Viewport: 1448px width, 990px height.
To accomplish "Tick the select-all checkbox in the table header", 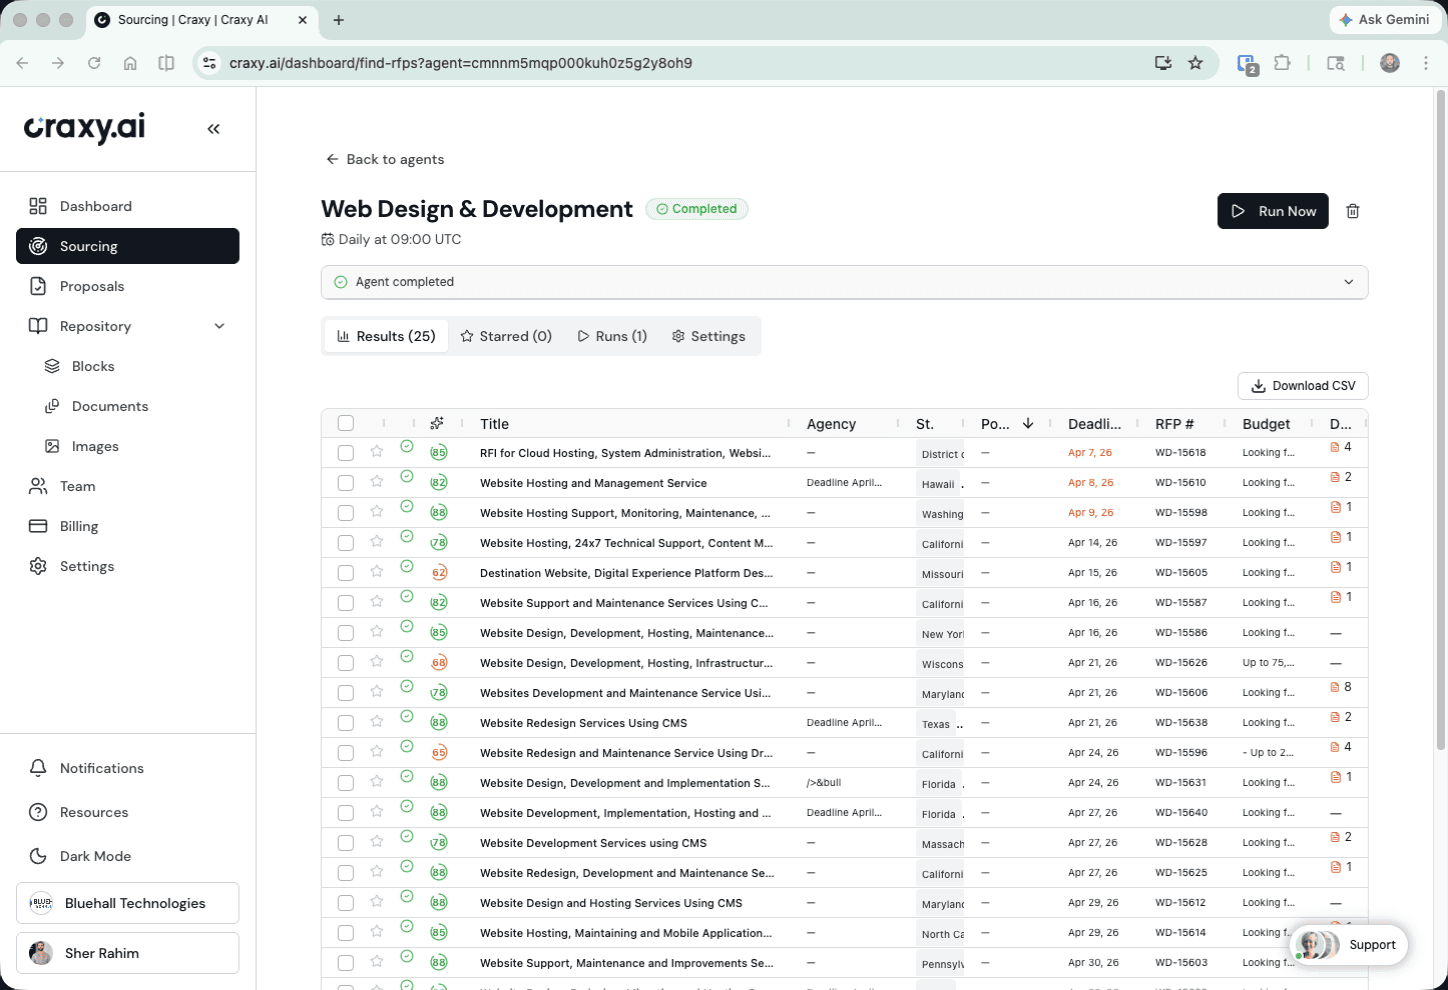I will coord(346,423).
